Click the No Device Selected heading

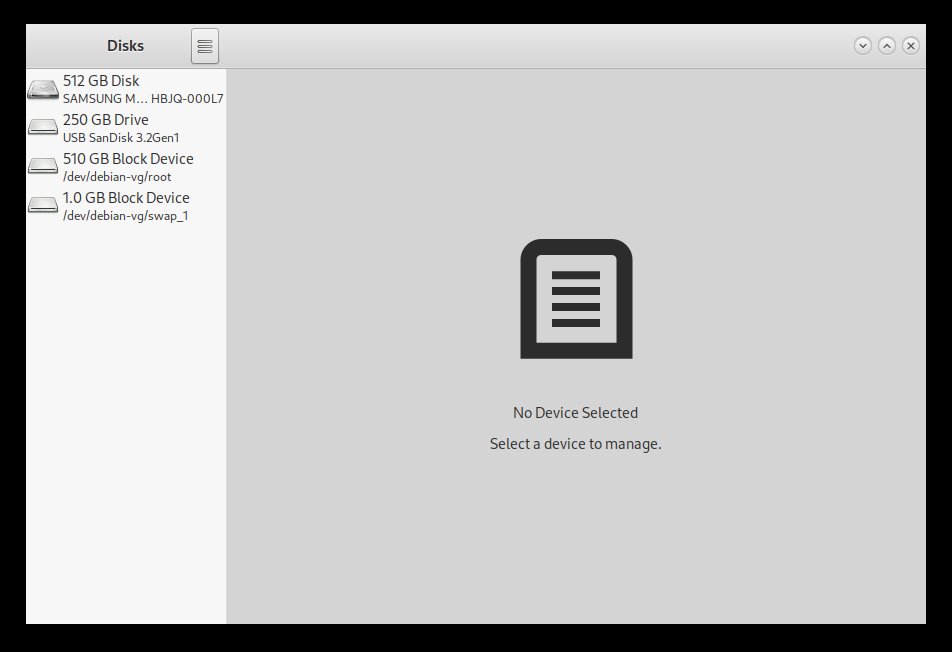click(x=575, y=412)
